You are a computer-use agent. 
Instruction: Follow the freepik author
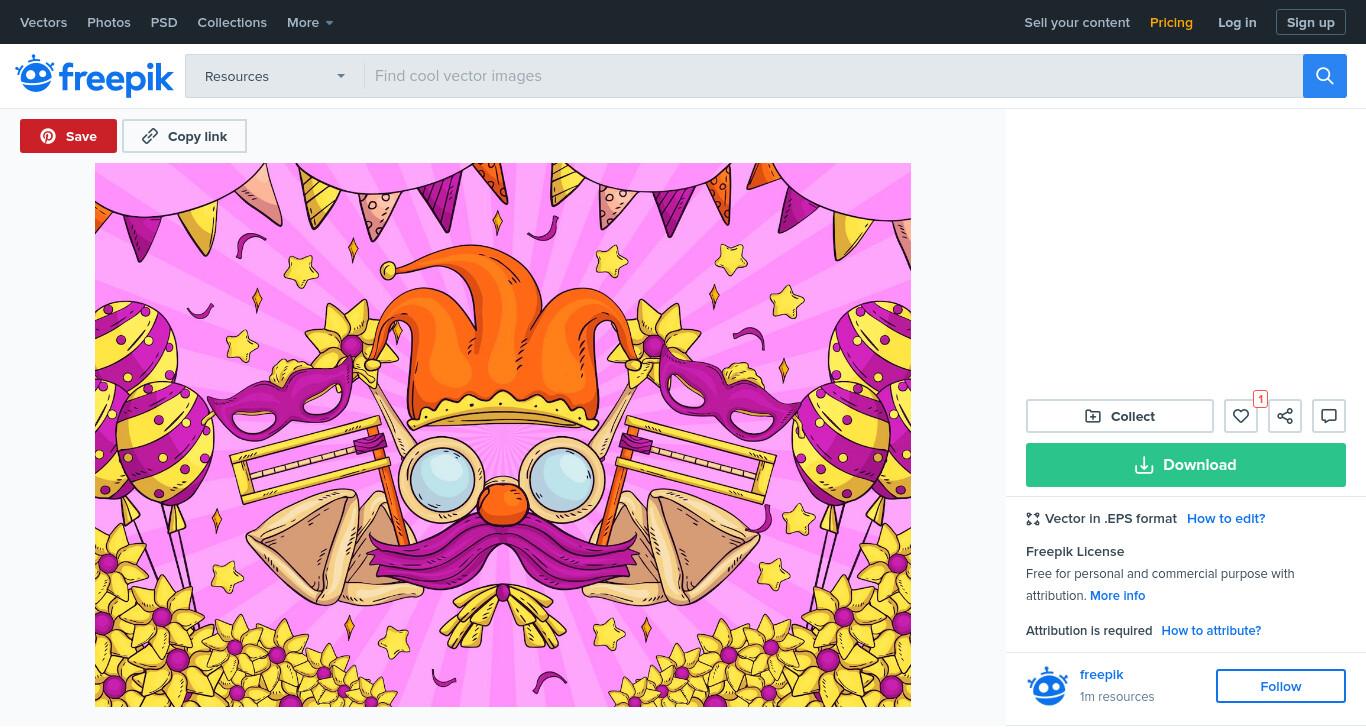[1281, 686]
